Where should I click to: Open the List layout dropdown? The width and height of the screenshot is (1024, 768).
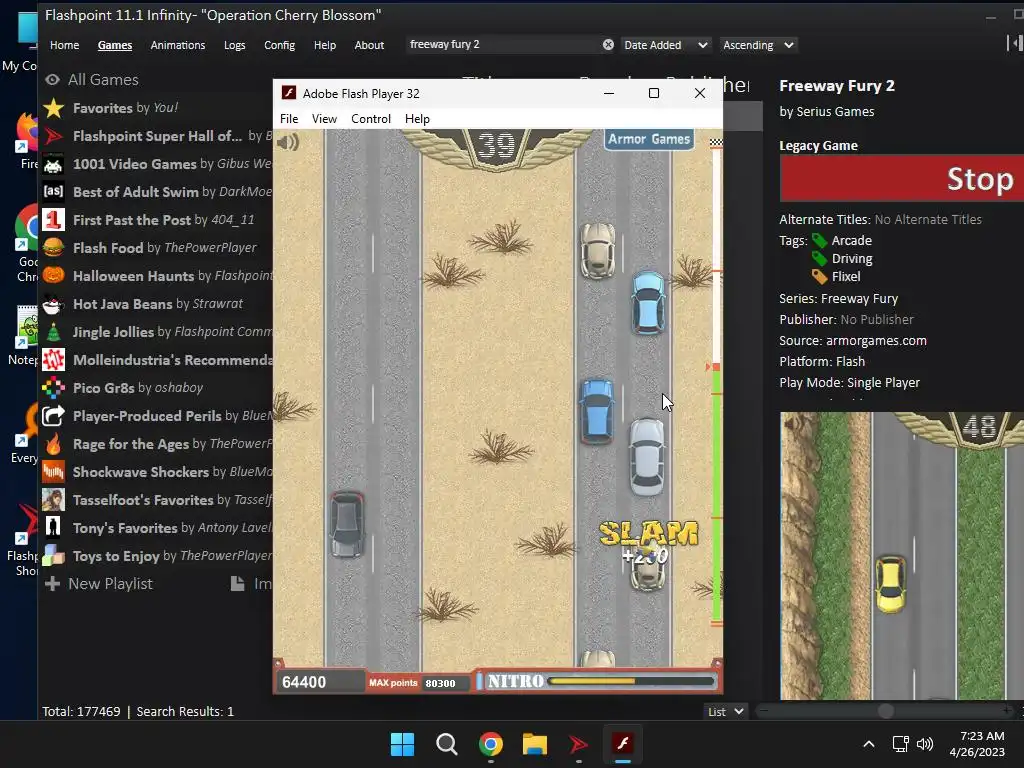726,711
